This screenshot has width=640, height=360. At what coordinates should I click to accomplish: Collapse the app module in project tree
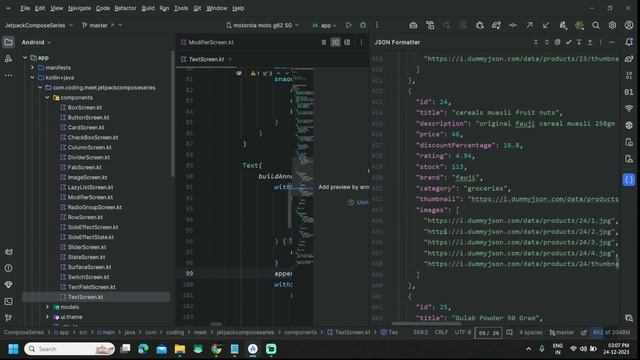(x=25, y=58)
